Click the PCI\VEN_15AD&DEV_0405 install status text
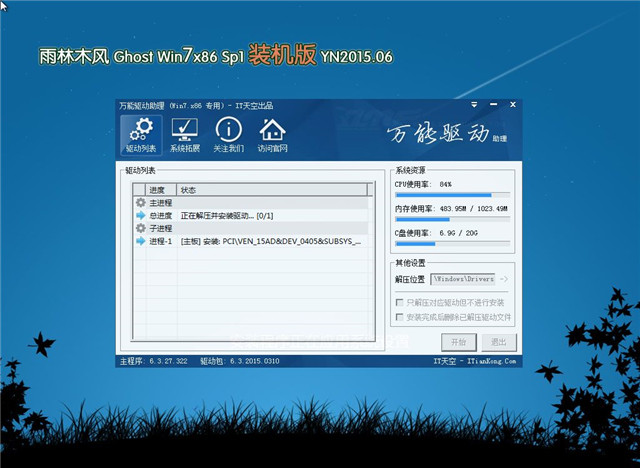 [x=271, y=241]
